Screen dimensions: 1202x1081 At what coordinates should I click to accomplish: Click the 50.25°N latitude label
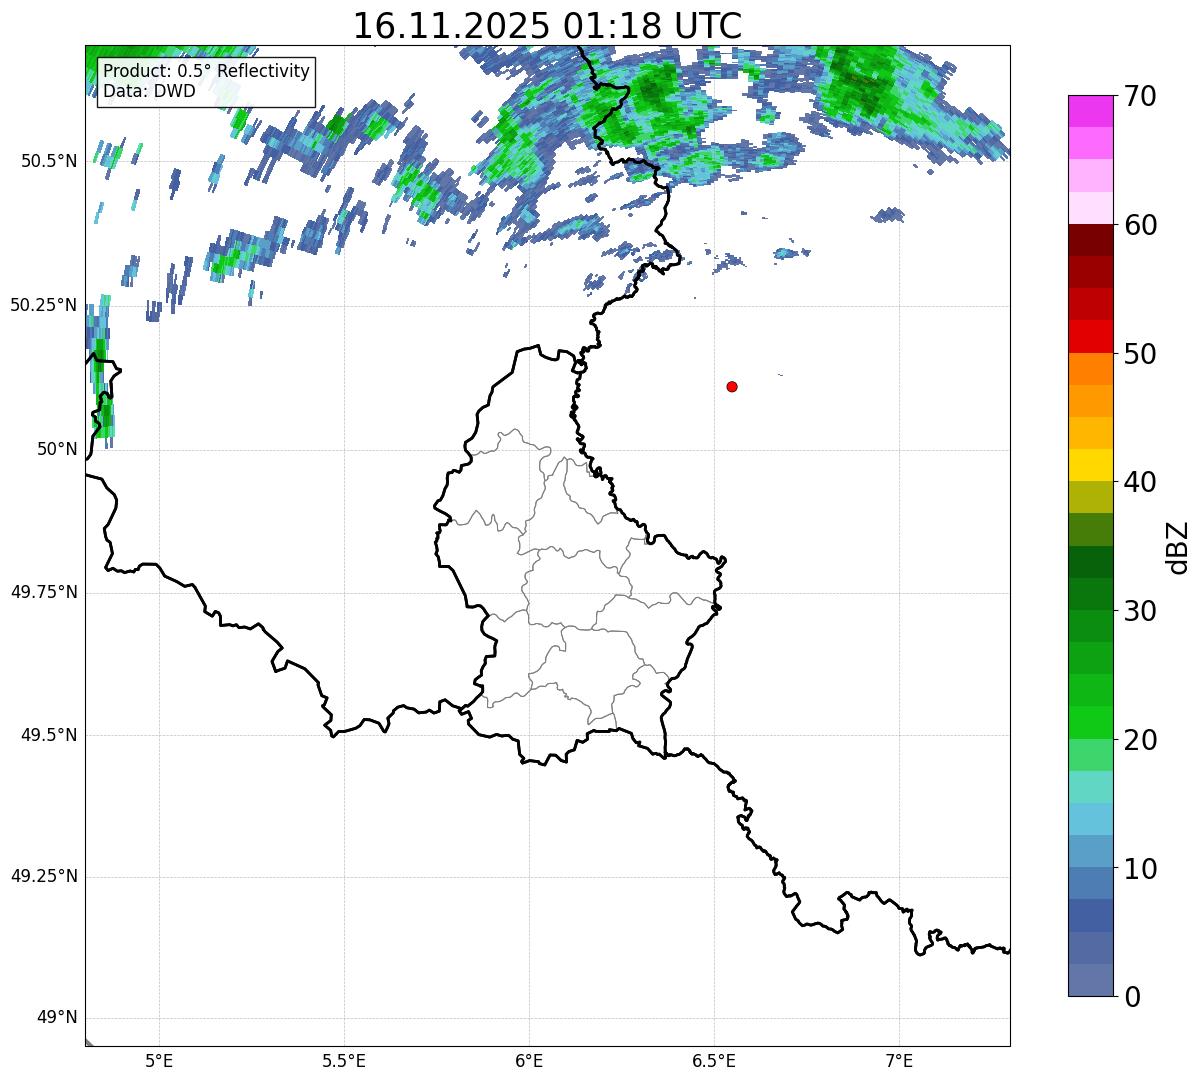click(44, 305)
